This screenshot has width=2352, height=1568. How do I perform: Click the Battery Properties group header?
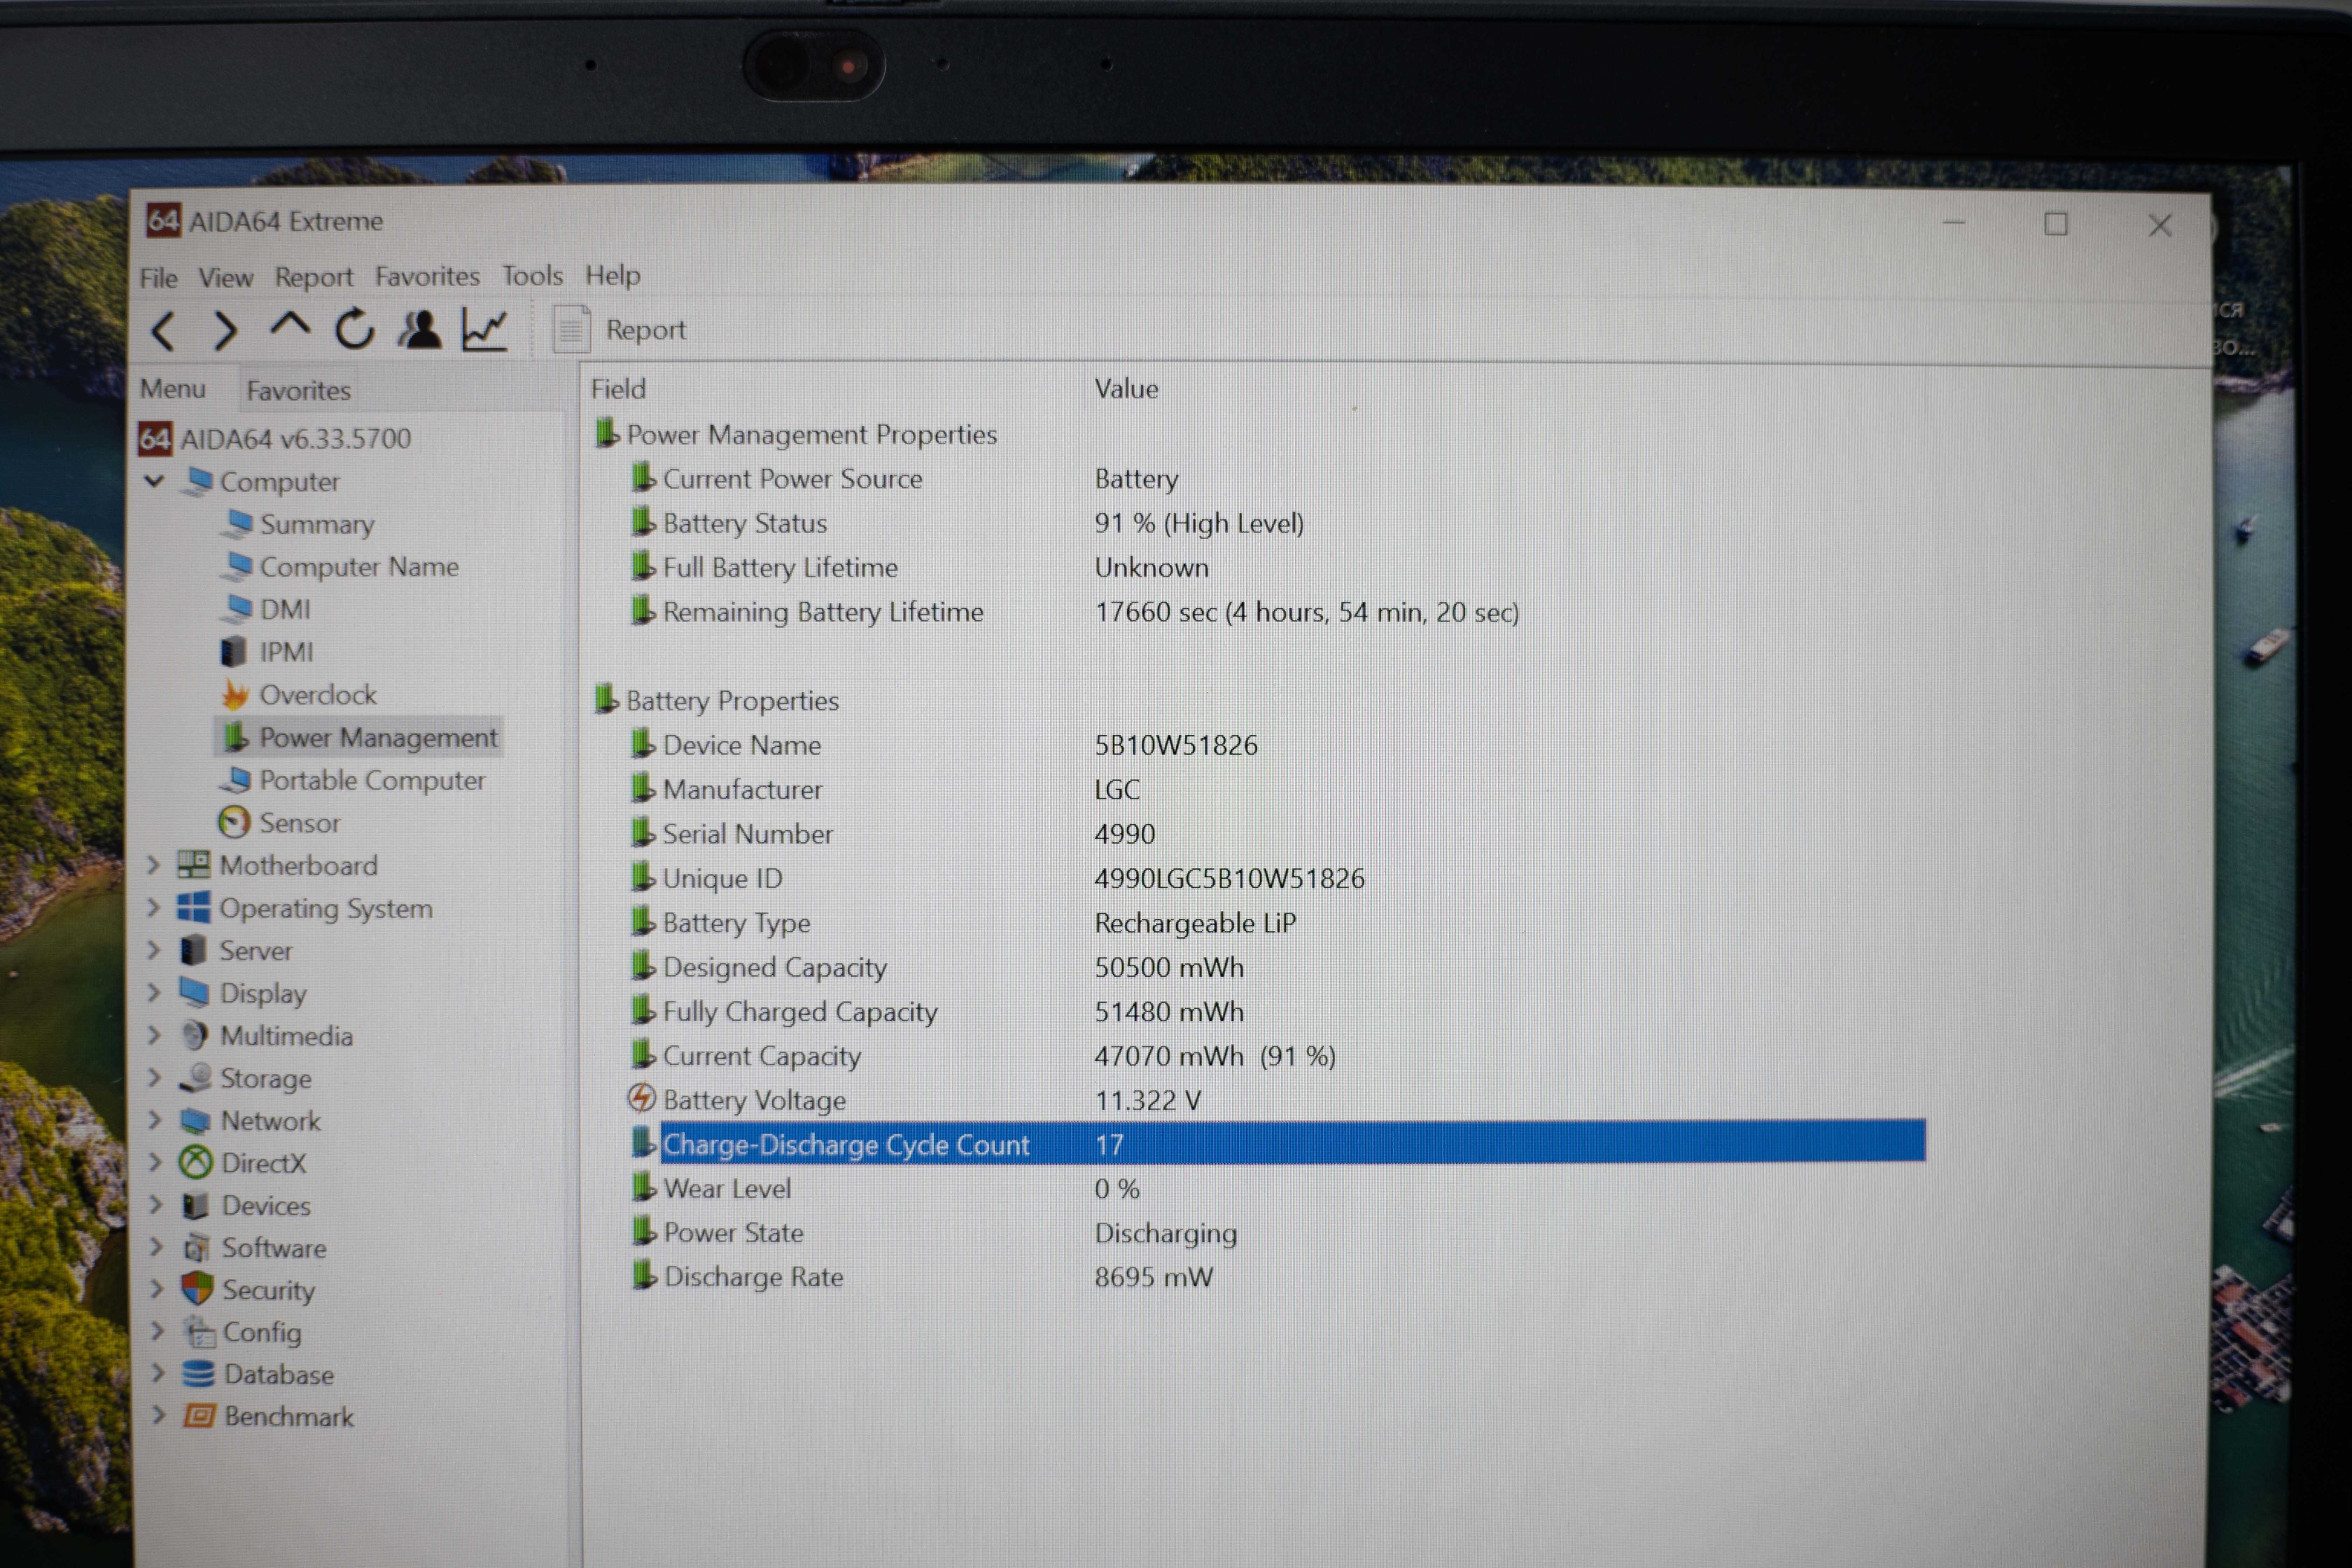point(717,700)
